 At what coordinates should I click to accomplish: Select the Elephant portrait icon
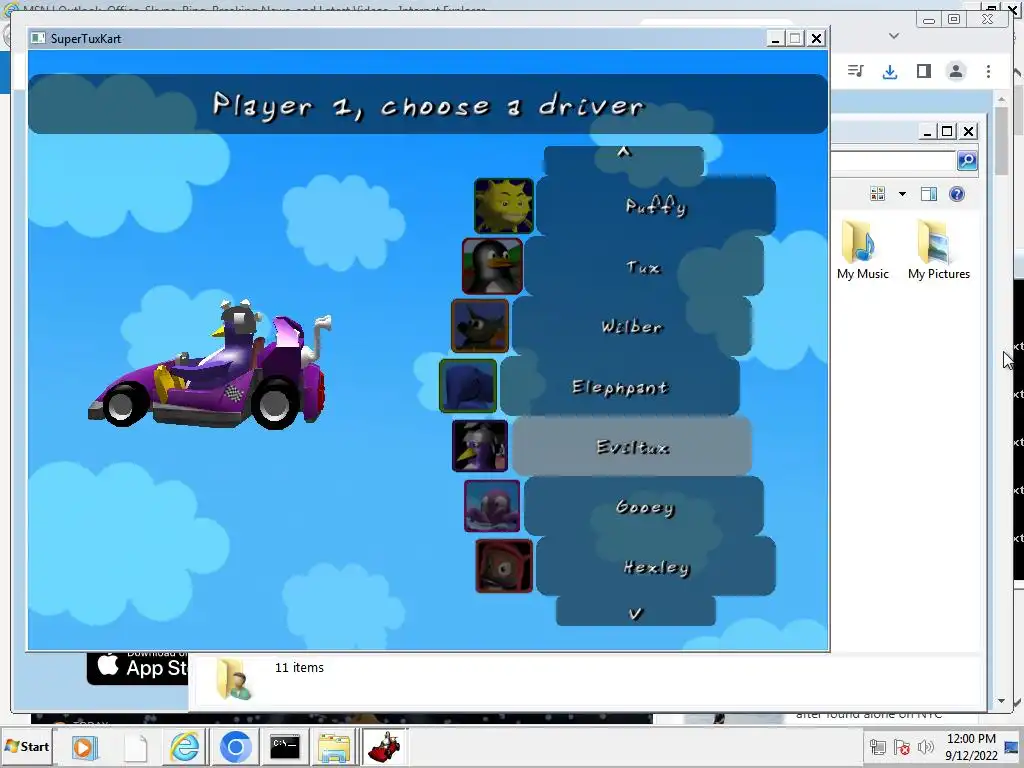[468, 386]
